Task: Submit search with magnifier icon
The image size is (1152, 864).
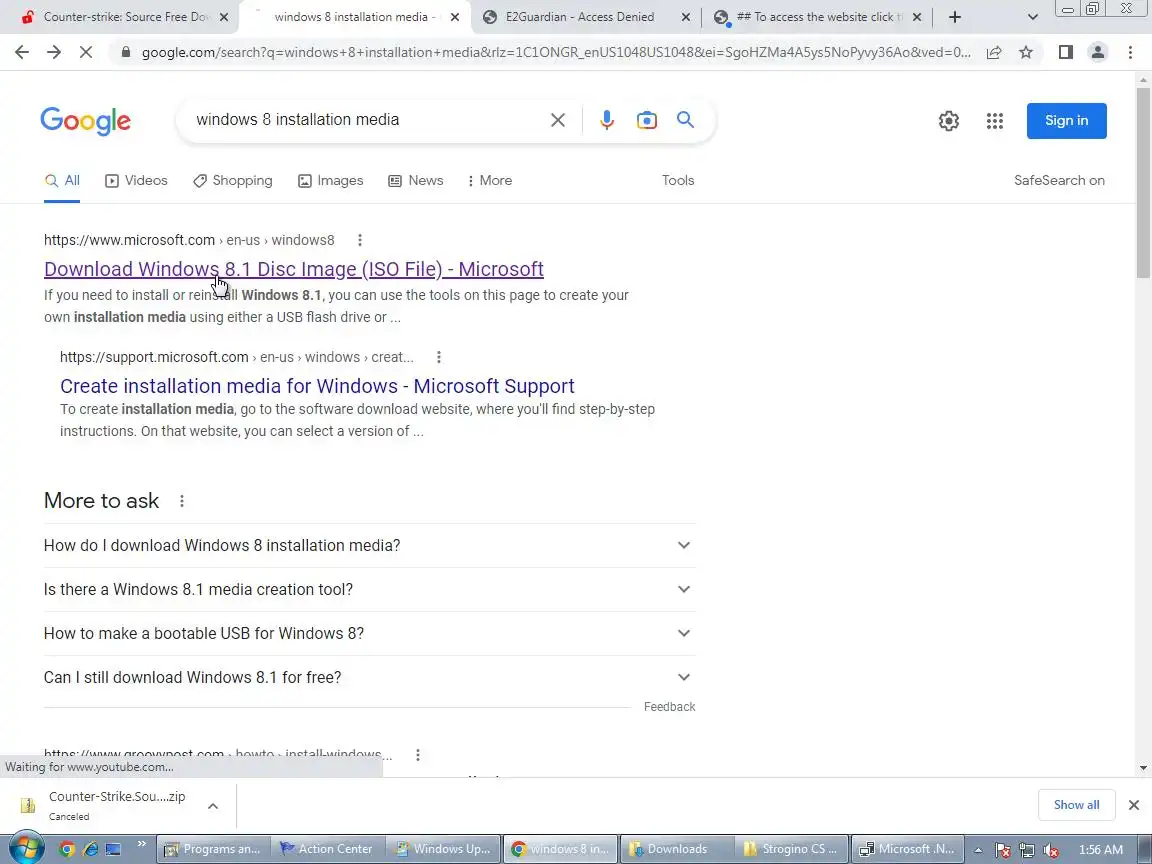Action: point(685,120)
